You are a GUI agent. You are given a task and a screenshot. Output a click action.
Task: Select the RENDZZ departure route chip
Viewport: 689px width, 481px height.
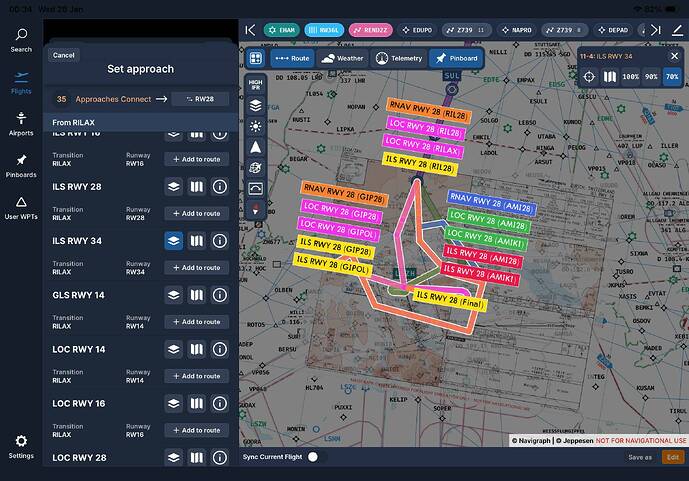[x=370, y=30]
